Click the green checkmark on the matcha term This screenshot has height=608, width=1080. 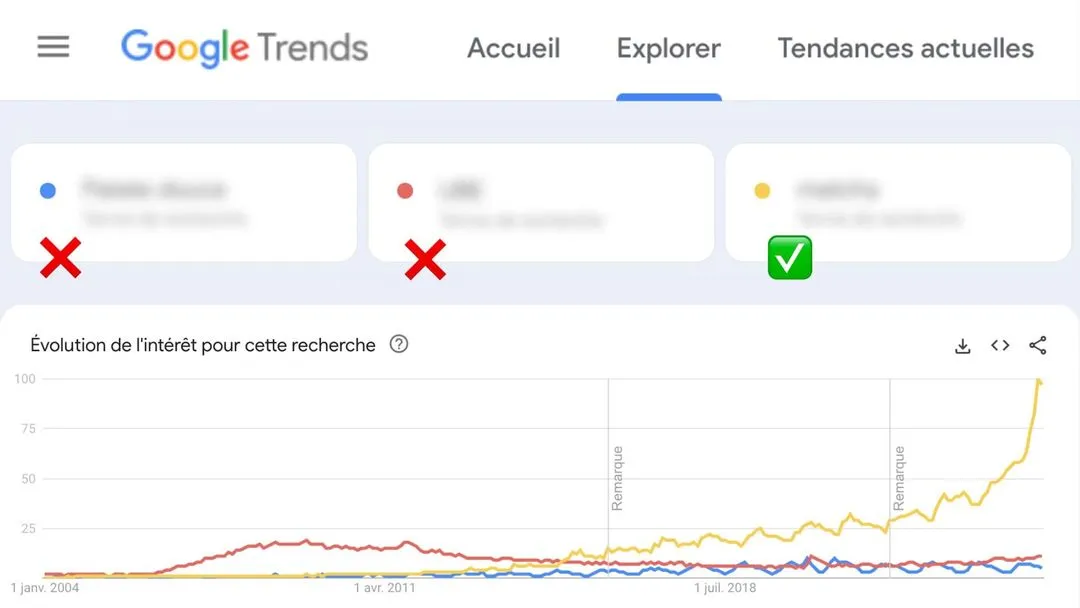789,258
